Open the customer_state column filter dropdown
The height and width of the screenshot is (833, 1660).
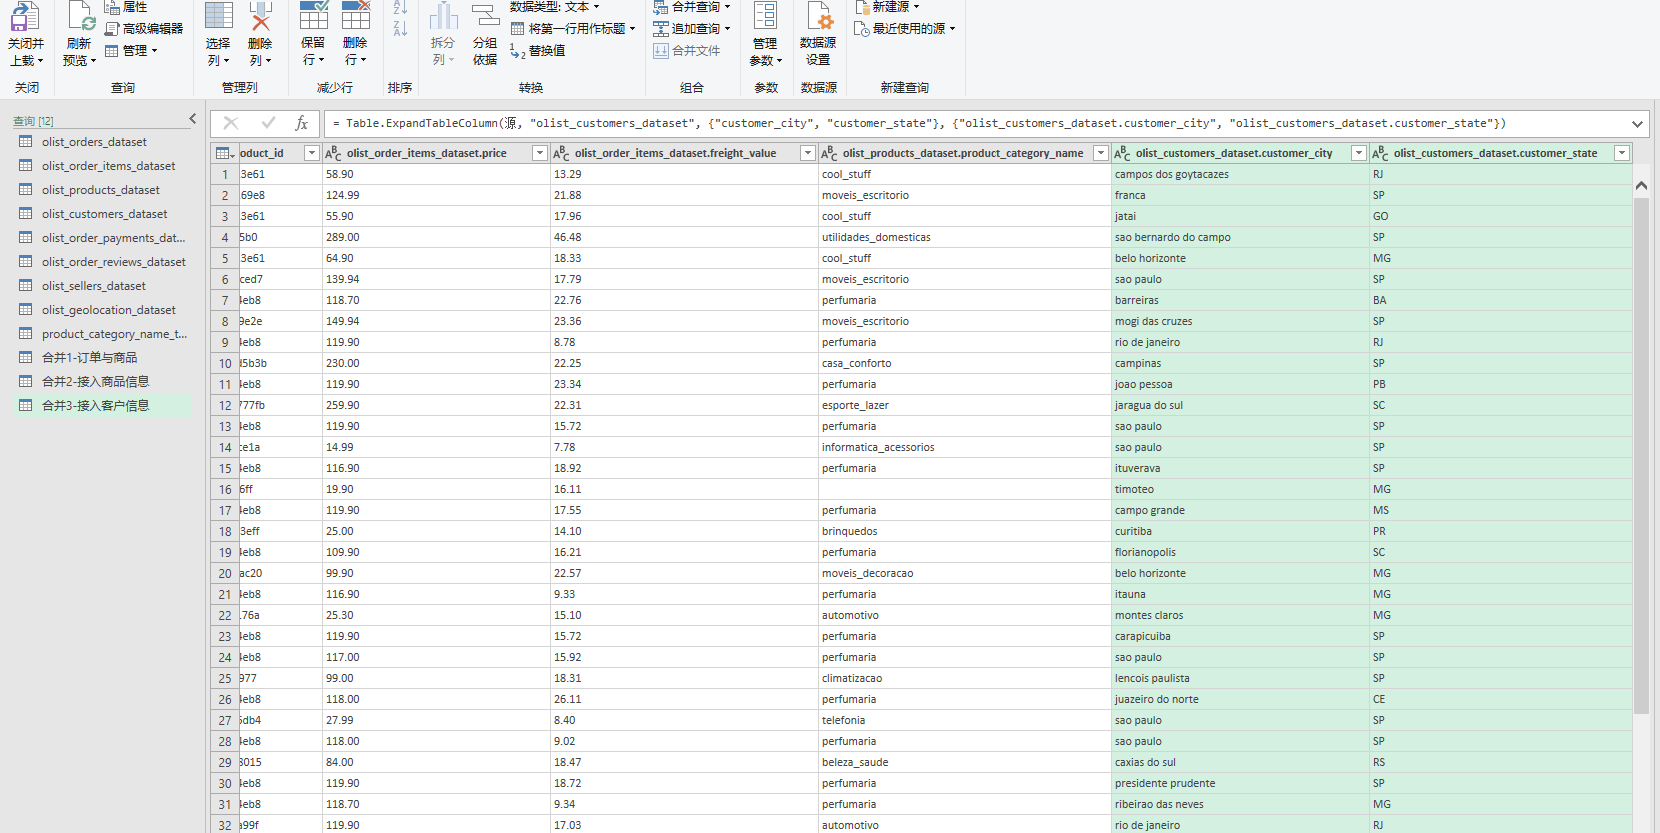click(1622, 153)
